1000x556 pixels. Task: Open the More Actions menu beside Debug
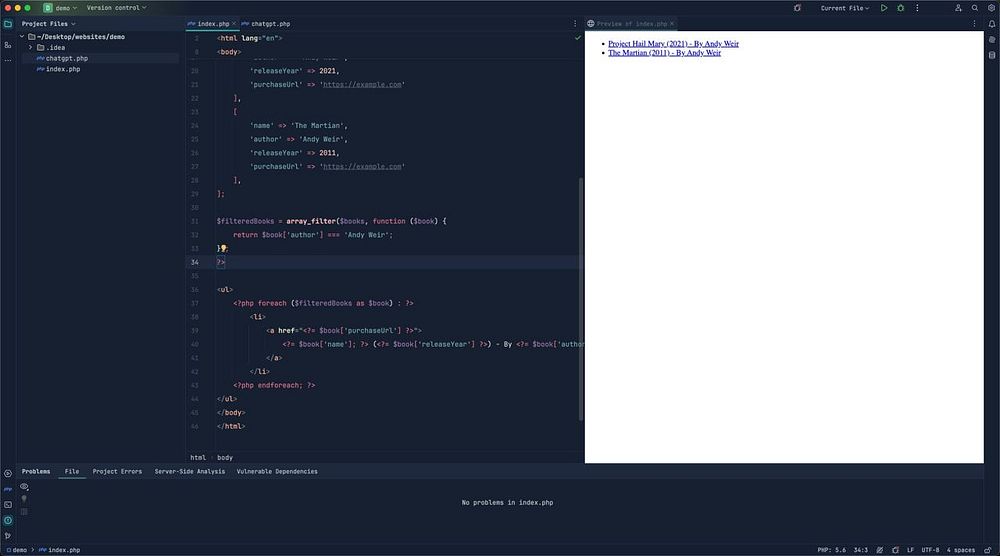(917, 8)
